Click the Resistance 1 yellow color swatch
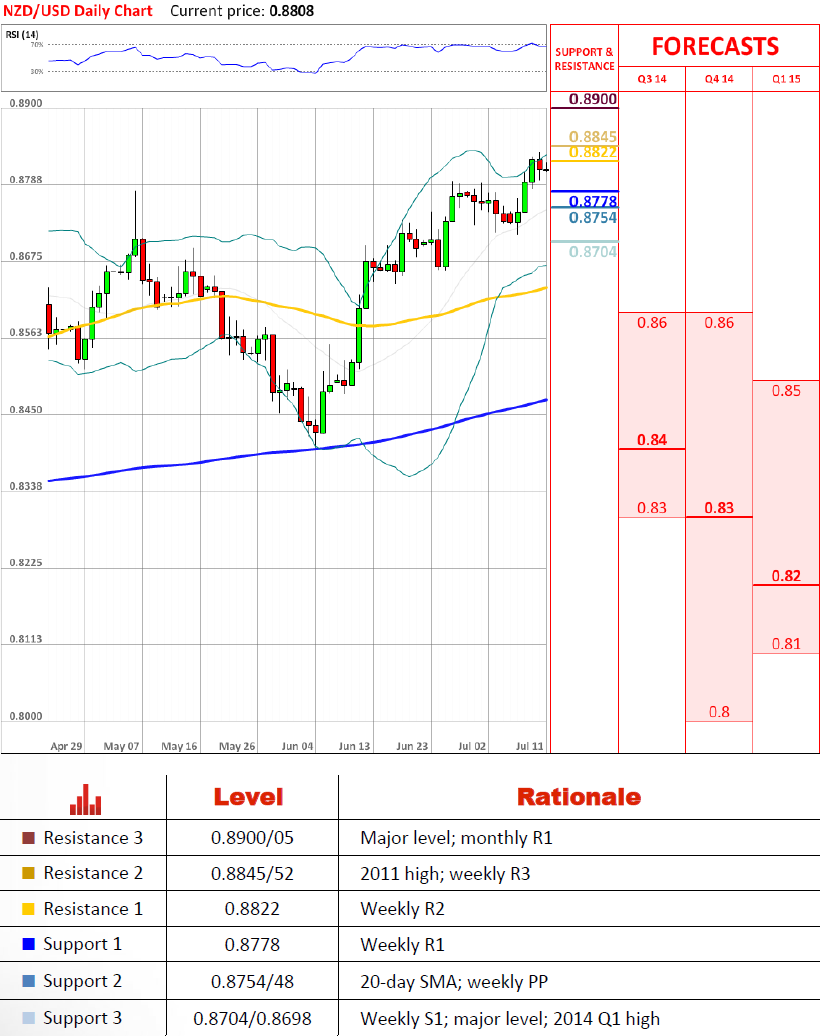Screen dimensions: 820x1036 point(28,909)
